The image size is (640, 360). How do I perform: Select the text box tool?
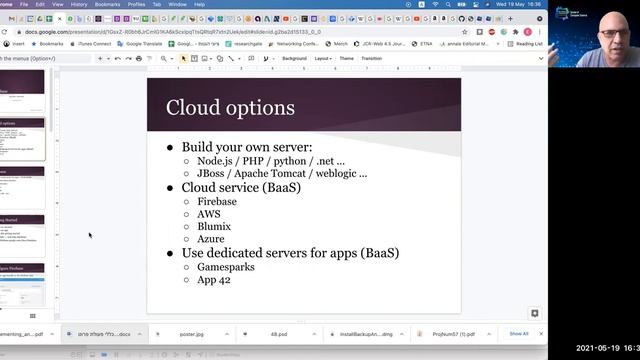pyautogui.click(x=194, y=59)
